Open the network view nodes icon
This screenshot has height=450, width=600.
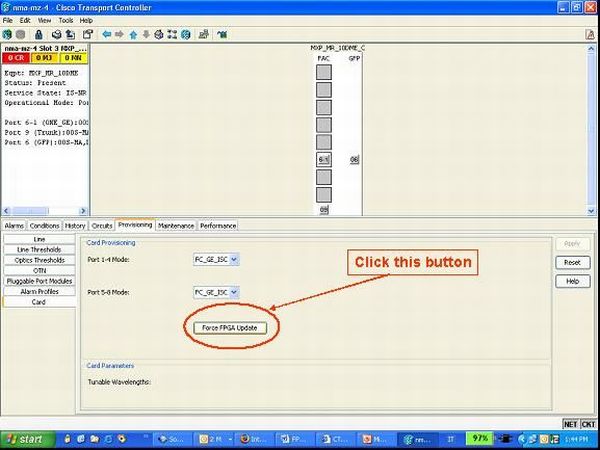172,35
